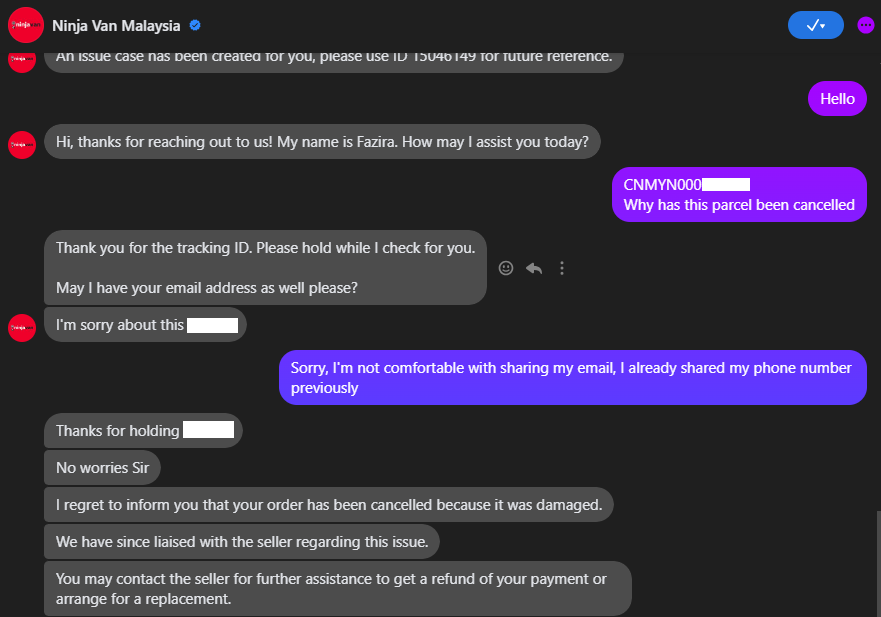Click avatar beside the Fazira greeting
Viewport: 881px width, 617px height.
[x=22, y=145]
